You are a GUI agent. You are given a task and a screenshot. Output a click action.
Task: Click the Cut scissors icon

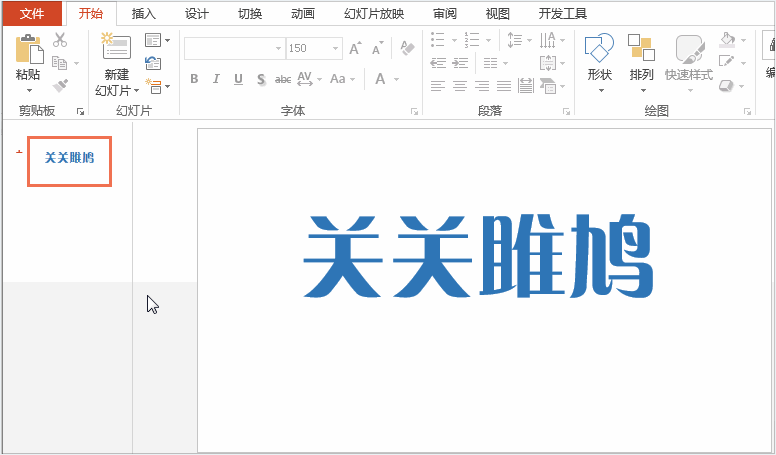pyautogui.click(x=60, y=40)
